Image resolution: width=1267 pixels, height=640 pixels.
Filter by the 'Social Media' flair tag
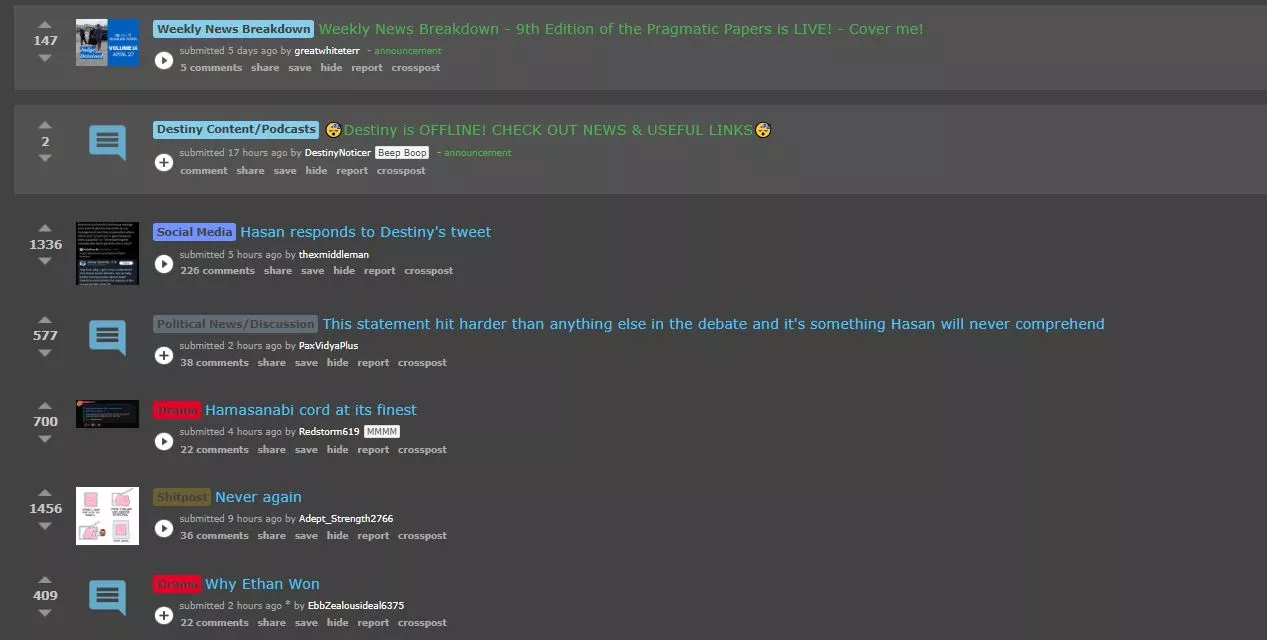tap(195, 232)
